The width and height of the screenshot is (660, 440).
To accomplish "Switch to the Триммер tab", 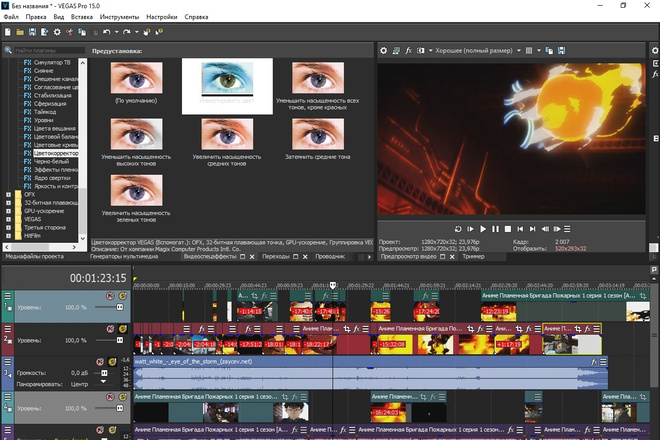I will pyautogui.click(x=474, y=256).
